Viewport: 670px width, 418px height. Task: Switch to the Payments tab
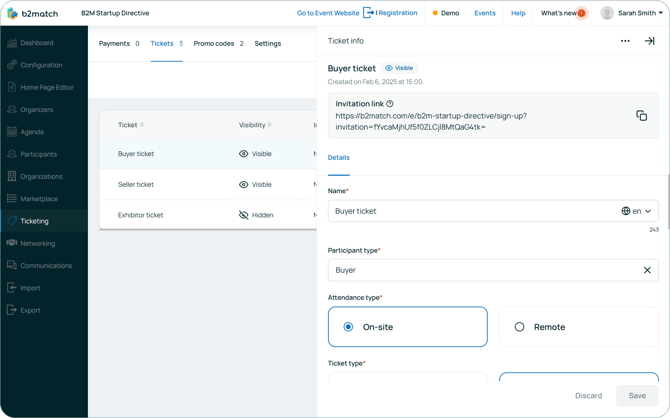(118, 44)
